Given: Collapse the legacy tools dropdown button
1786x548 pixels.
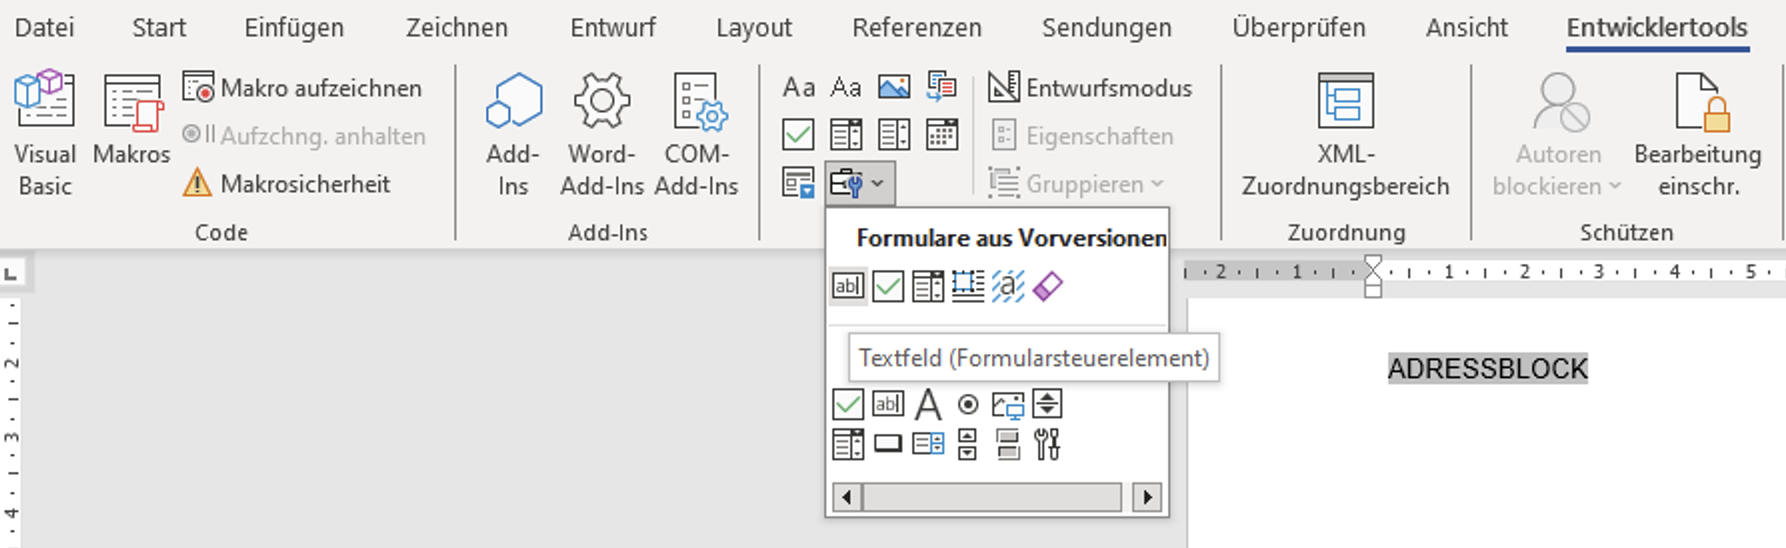Looking at the screenshot, I should 858,184.
